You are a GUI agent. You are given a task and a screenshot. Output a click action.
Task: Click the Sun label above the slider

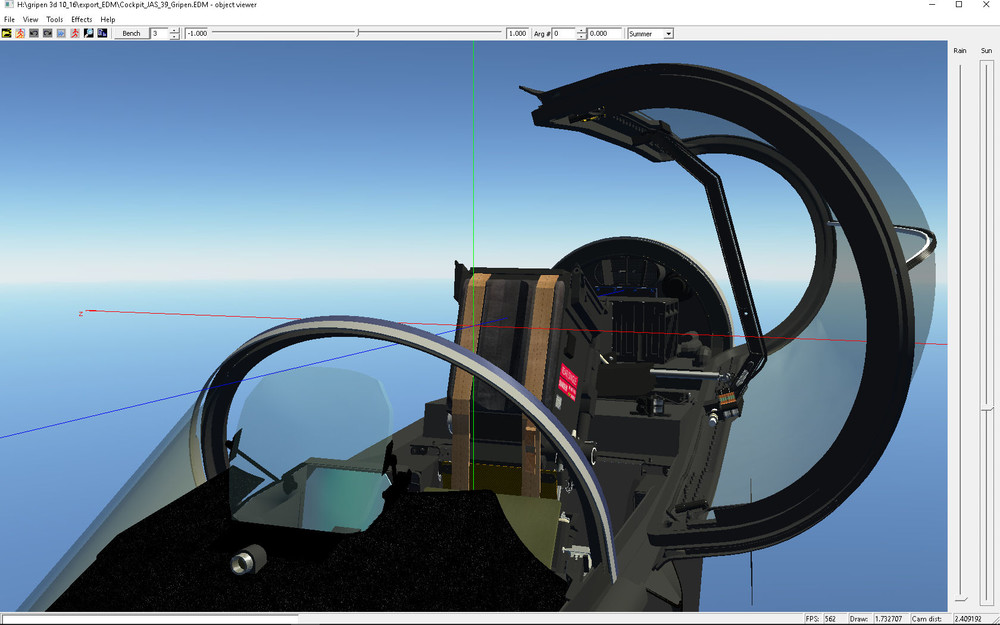[x=987, y=50]
